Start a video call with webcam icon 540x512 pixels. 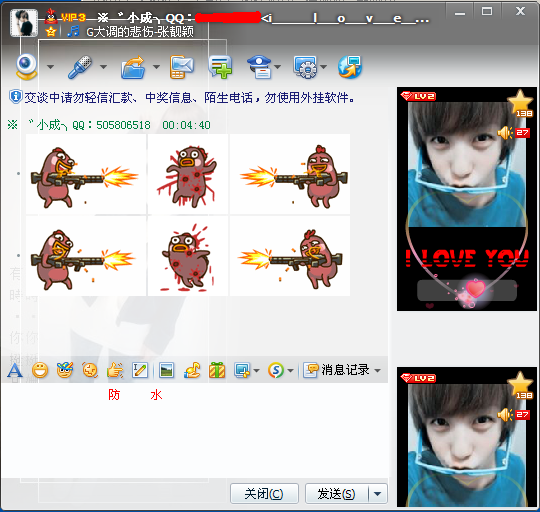27,66
